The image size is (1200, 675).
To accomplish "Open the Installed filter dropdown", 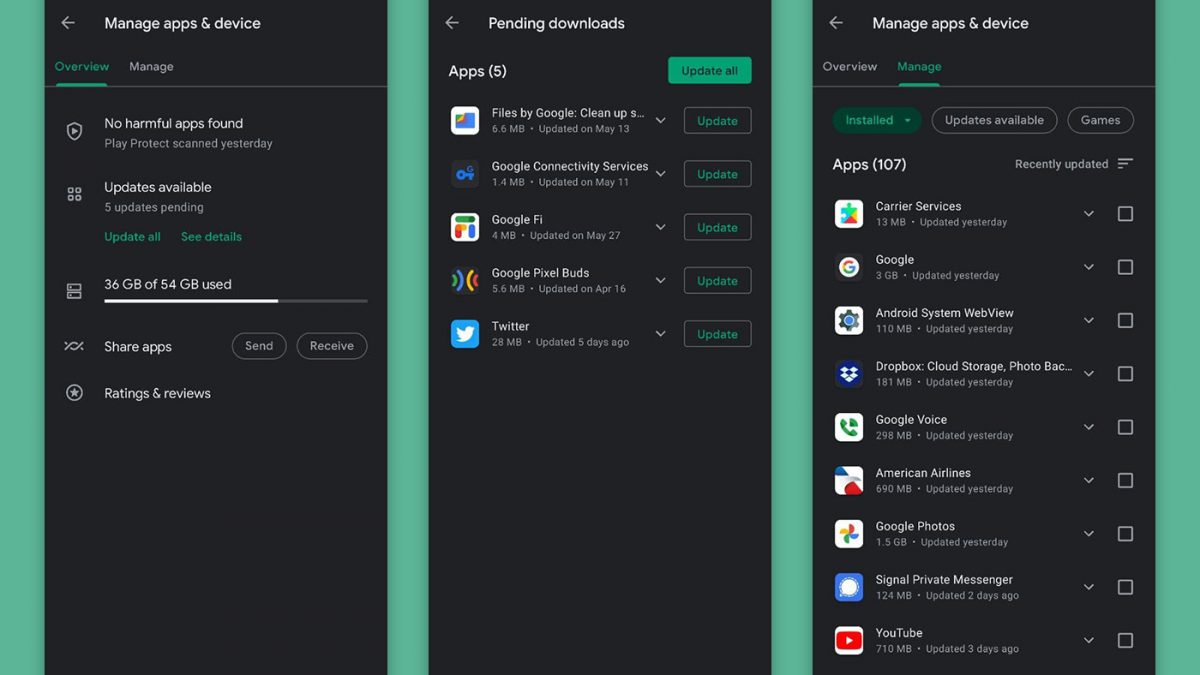I will [878, 120].
